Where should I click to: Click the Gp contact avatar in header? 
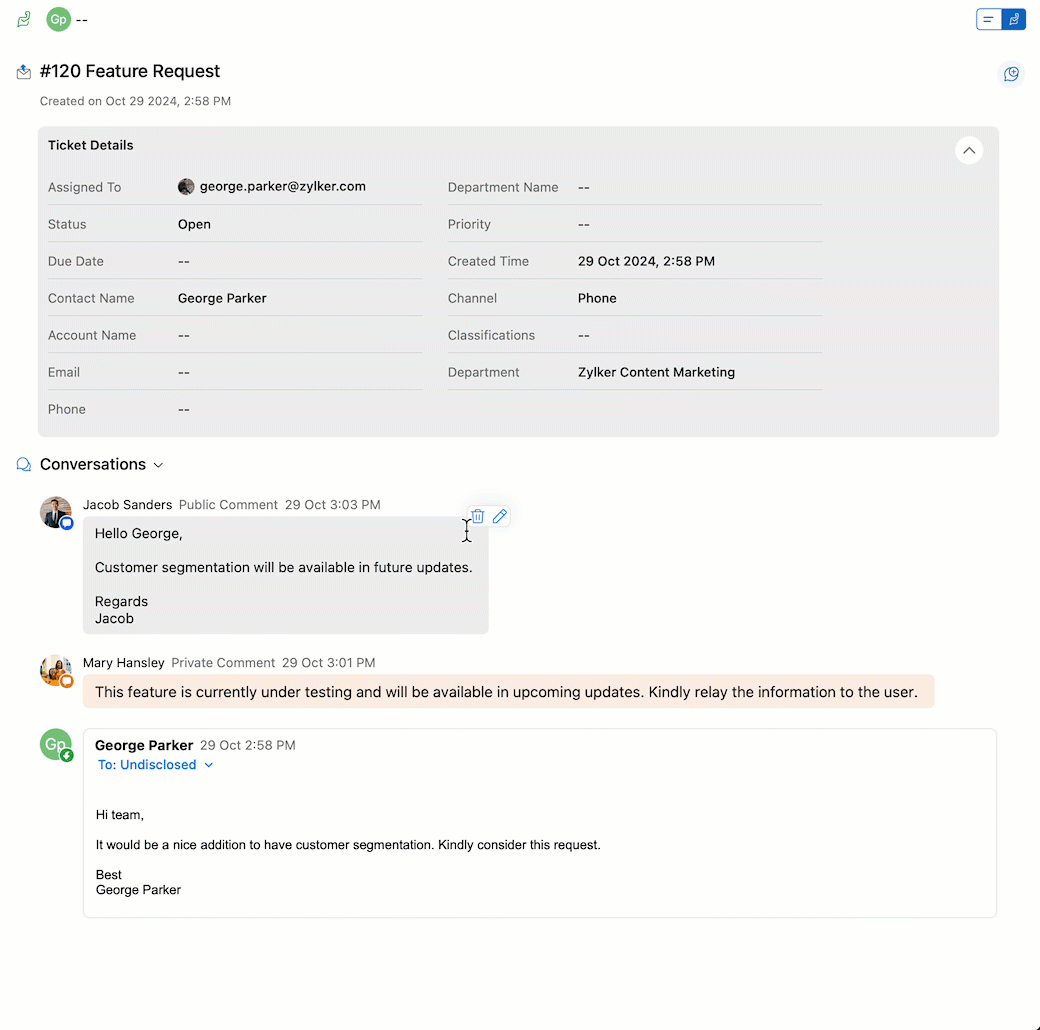58,19
